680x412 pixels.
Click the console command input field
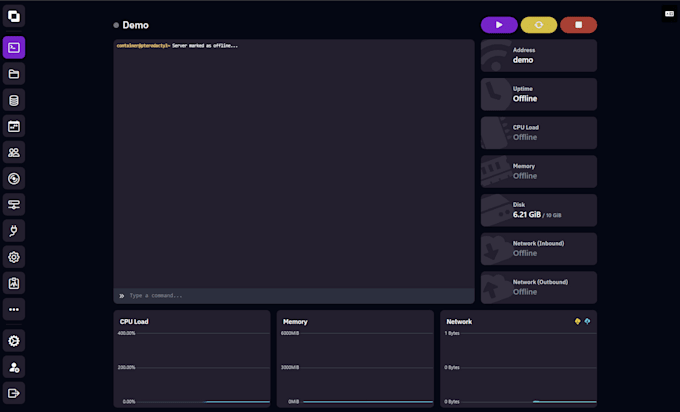click(x=295, y=296)
